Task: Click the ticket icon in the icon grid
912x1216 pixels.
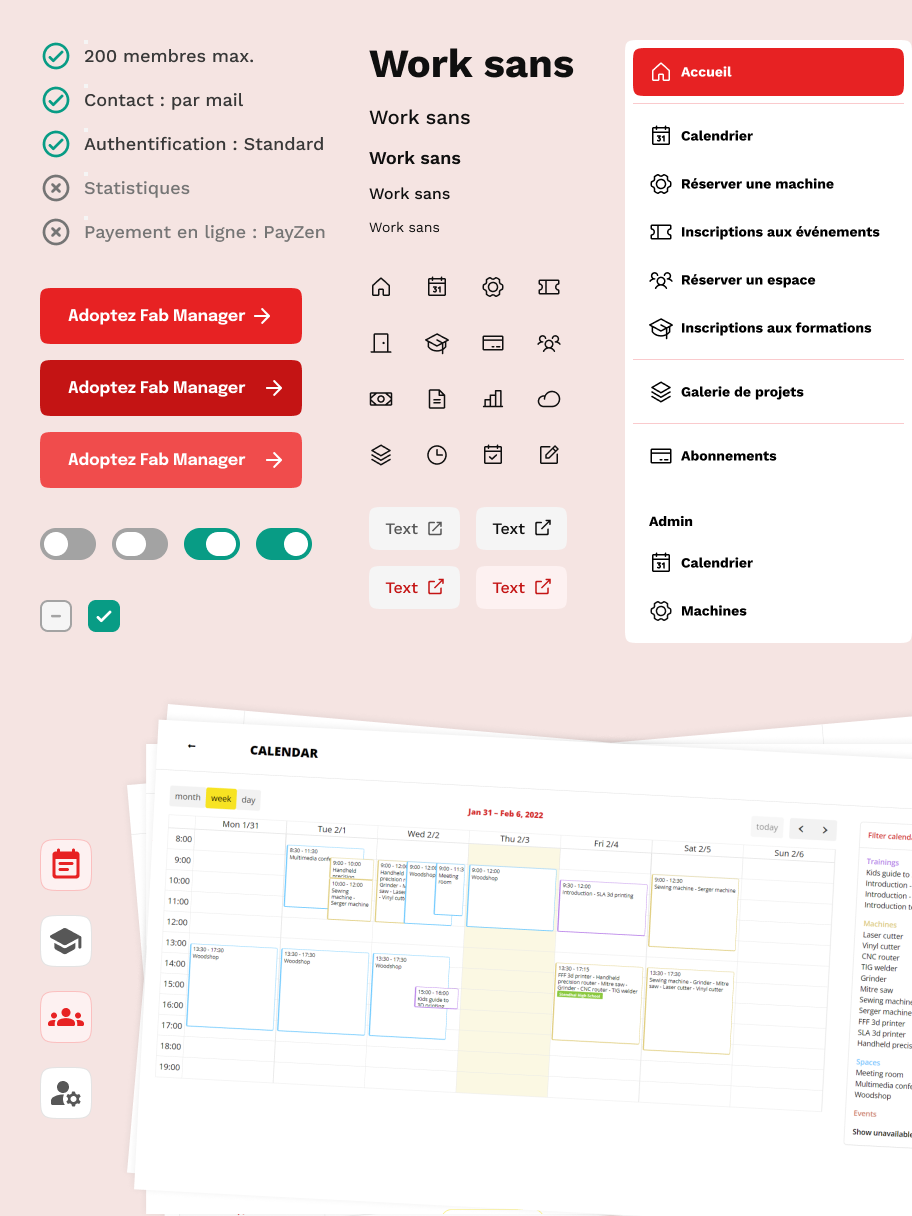Action: (x=549, y=287)
